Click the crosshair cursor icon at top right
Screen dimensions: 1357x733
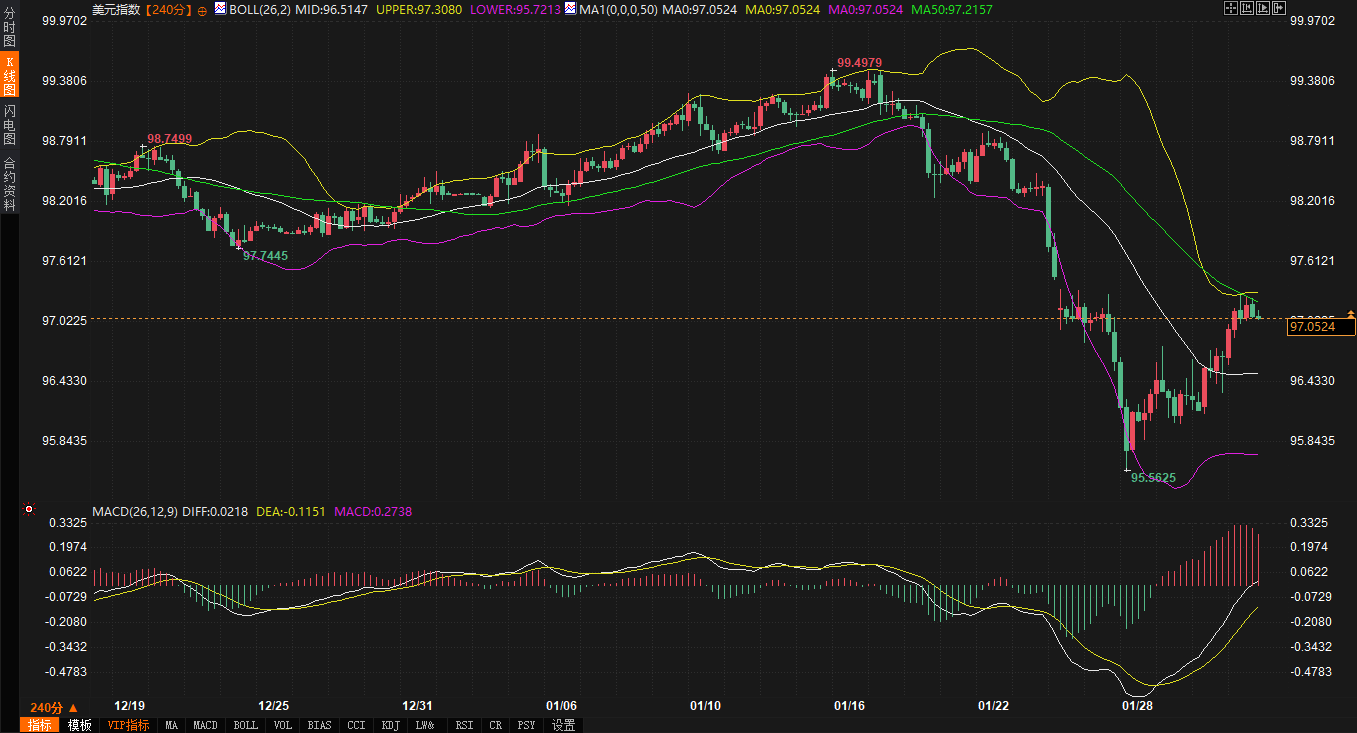tap(1230, 8)
